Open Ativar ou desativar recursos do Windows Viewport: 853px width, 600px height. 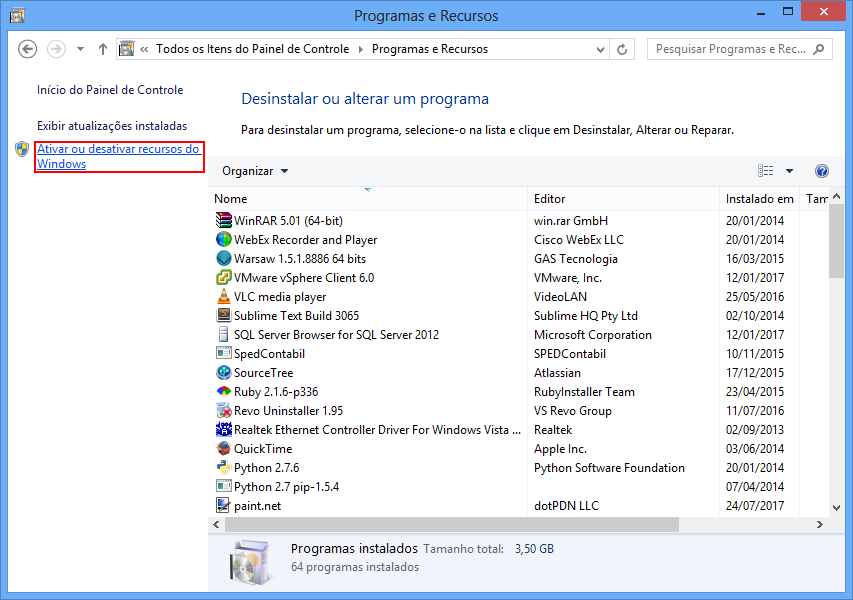click(118, 156)
